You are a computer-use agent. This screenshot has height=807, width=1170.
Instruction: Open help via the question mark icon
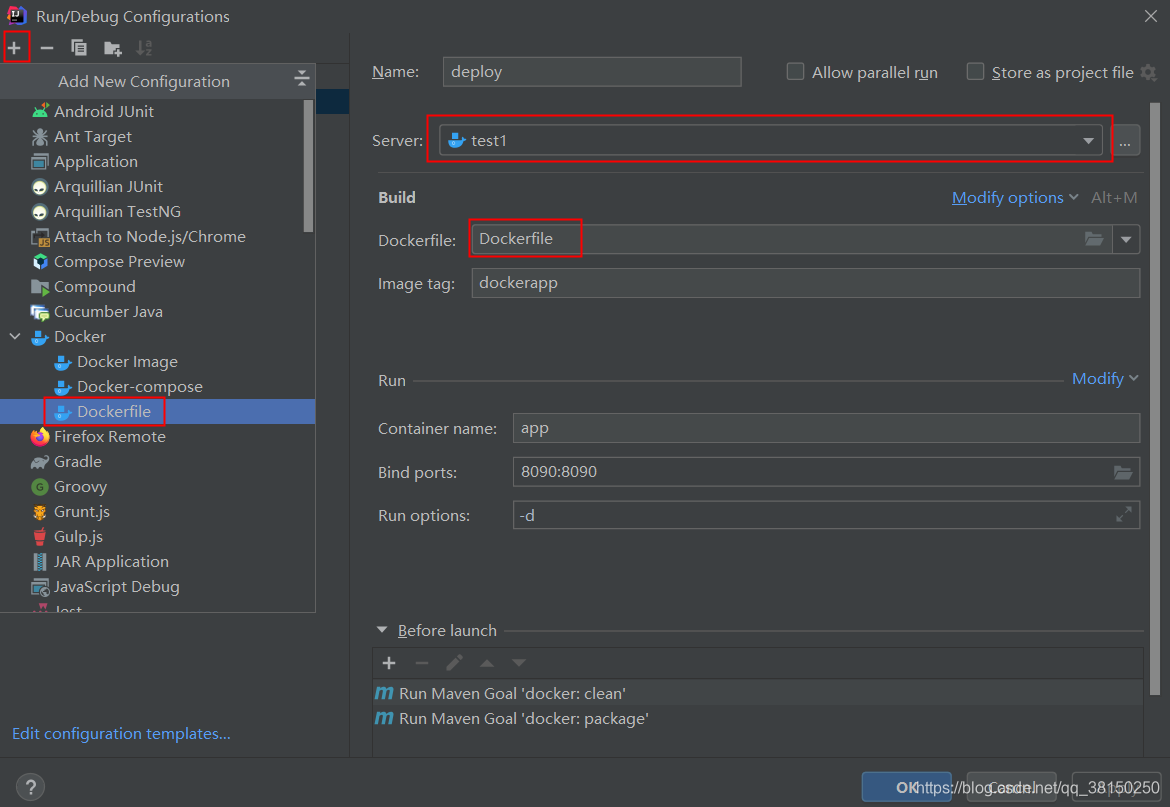[30, 786]
